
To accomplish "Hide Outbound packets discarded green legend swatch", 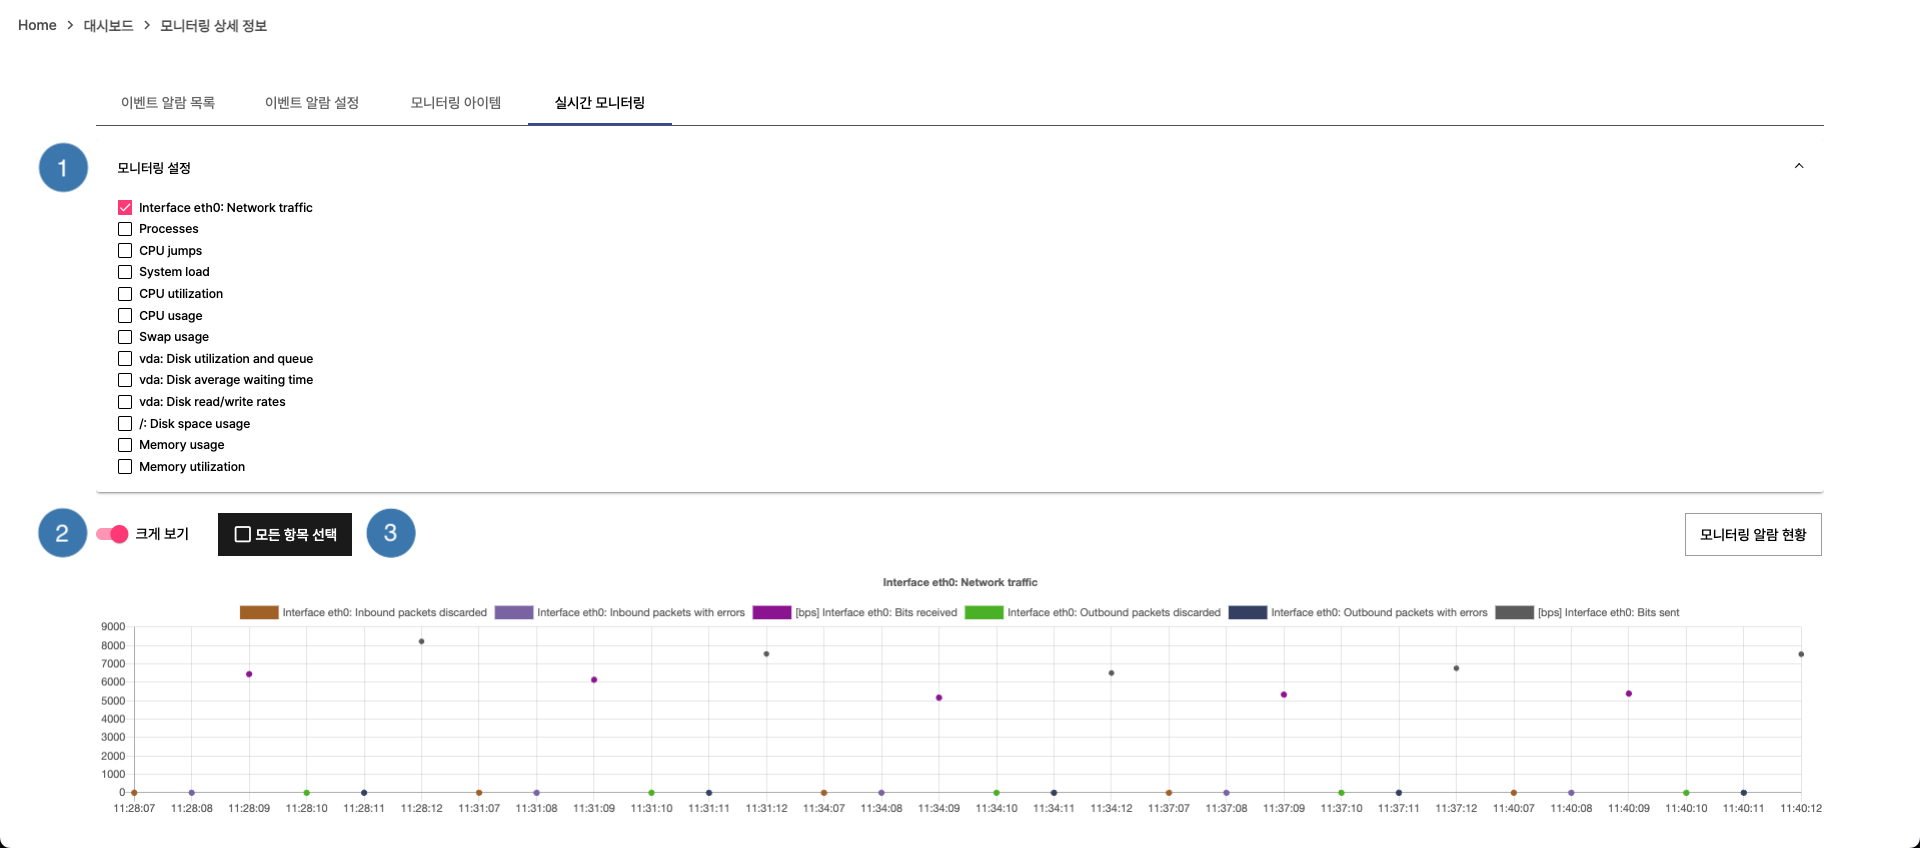I will click(x=984, y=613).
